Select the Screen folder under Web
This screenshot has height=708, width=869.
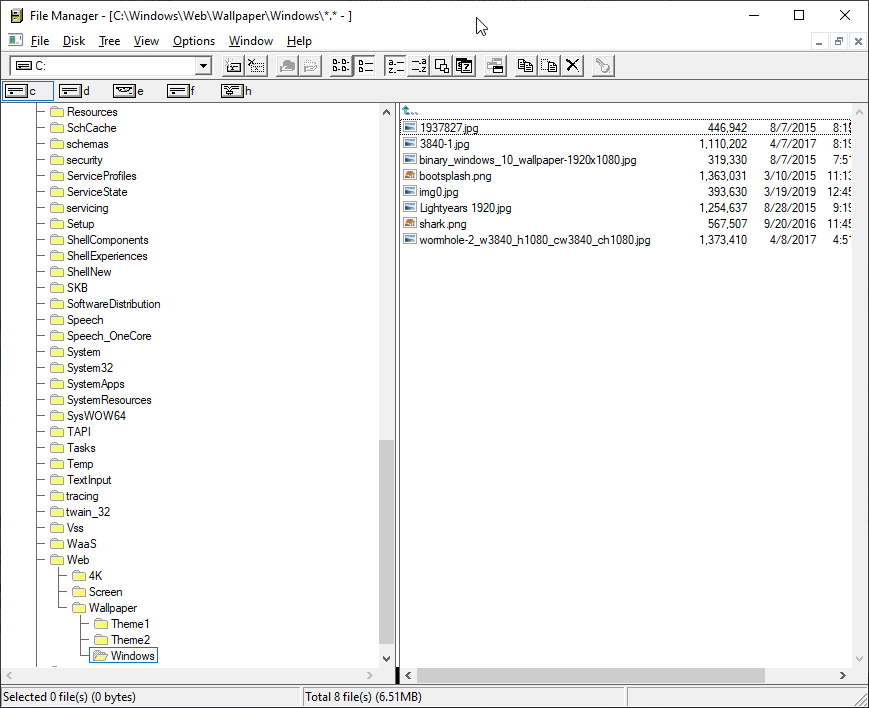pyautogui.click(x=105, y=592)
